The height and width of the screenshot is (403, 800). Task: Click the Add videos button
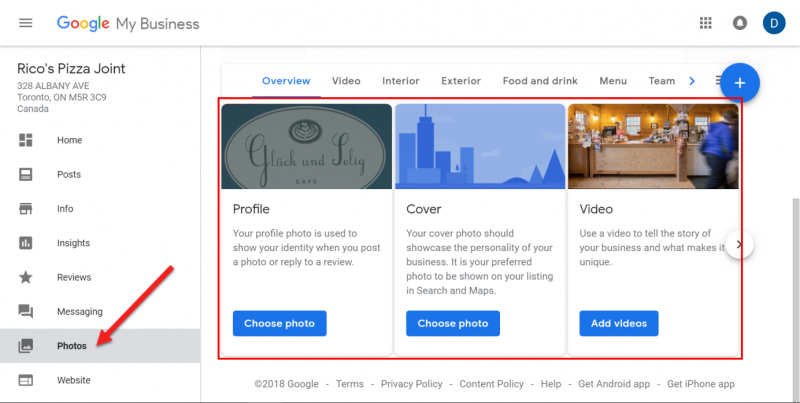(x=619, y=323)
